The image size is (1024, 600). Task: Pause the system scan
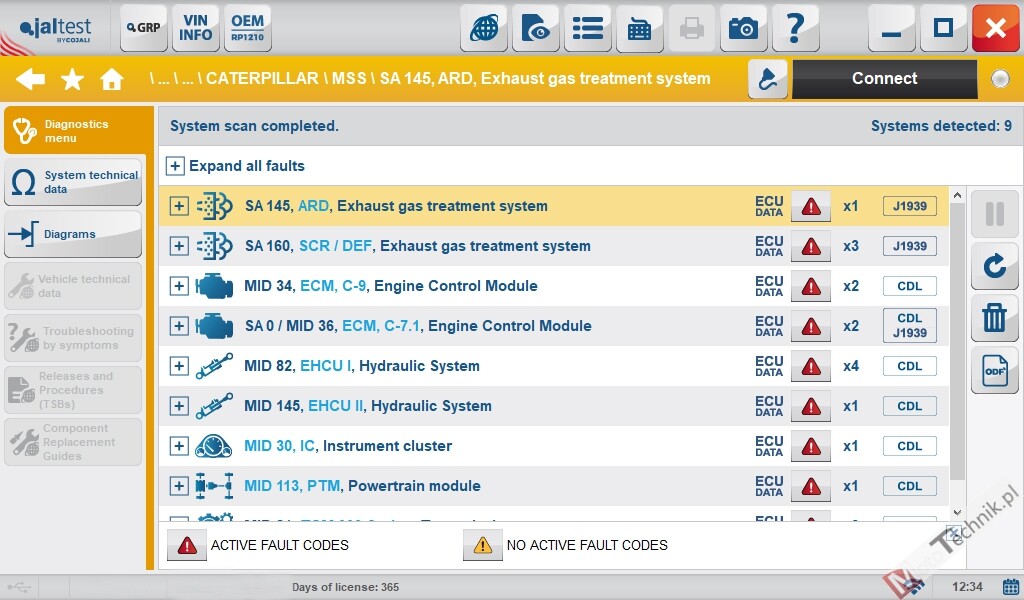point(995,213)
